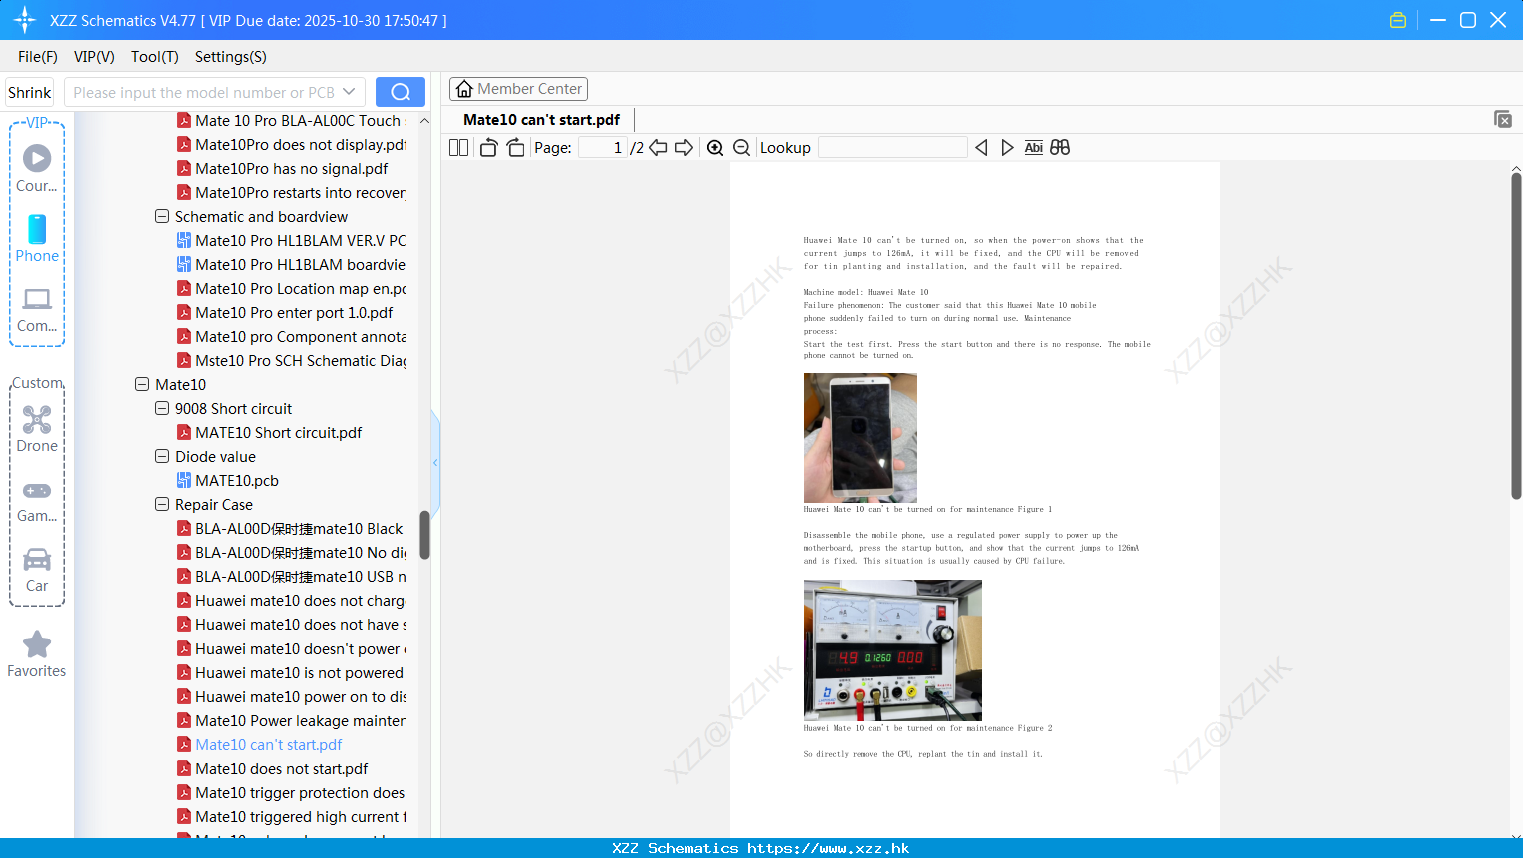Screen dimensions: 1523x858
Task: Go to previous page arrow
Action: tap(658, 147)
